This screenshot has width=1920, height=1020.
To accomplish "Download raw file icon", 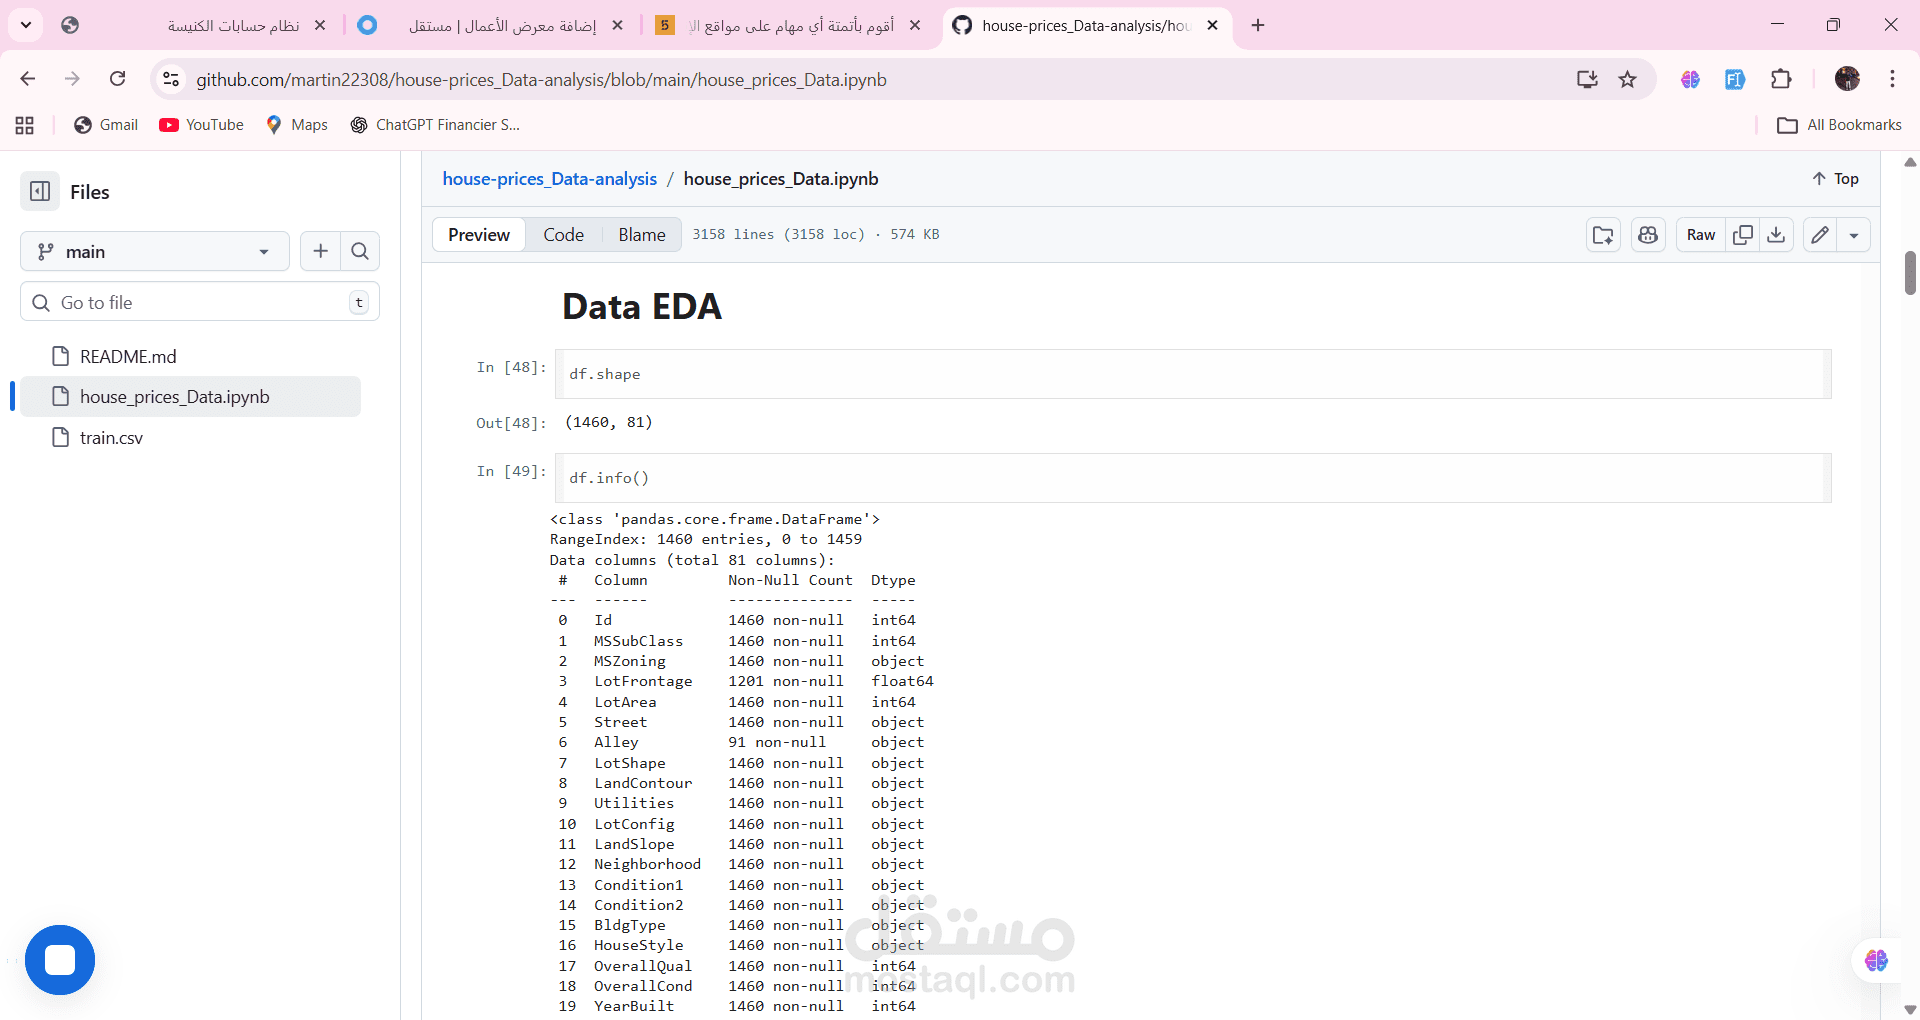I will coord(1776,235).
